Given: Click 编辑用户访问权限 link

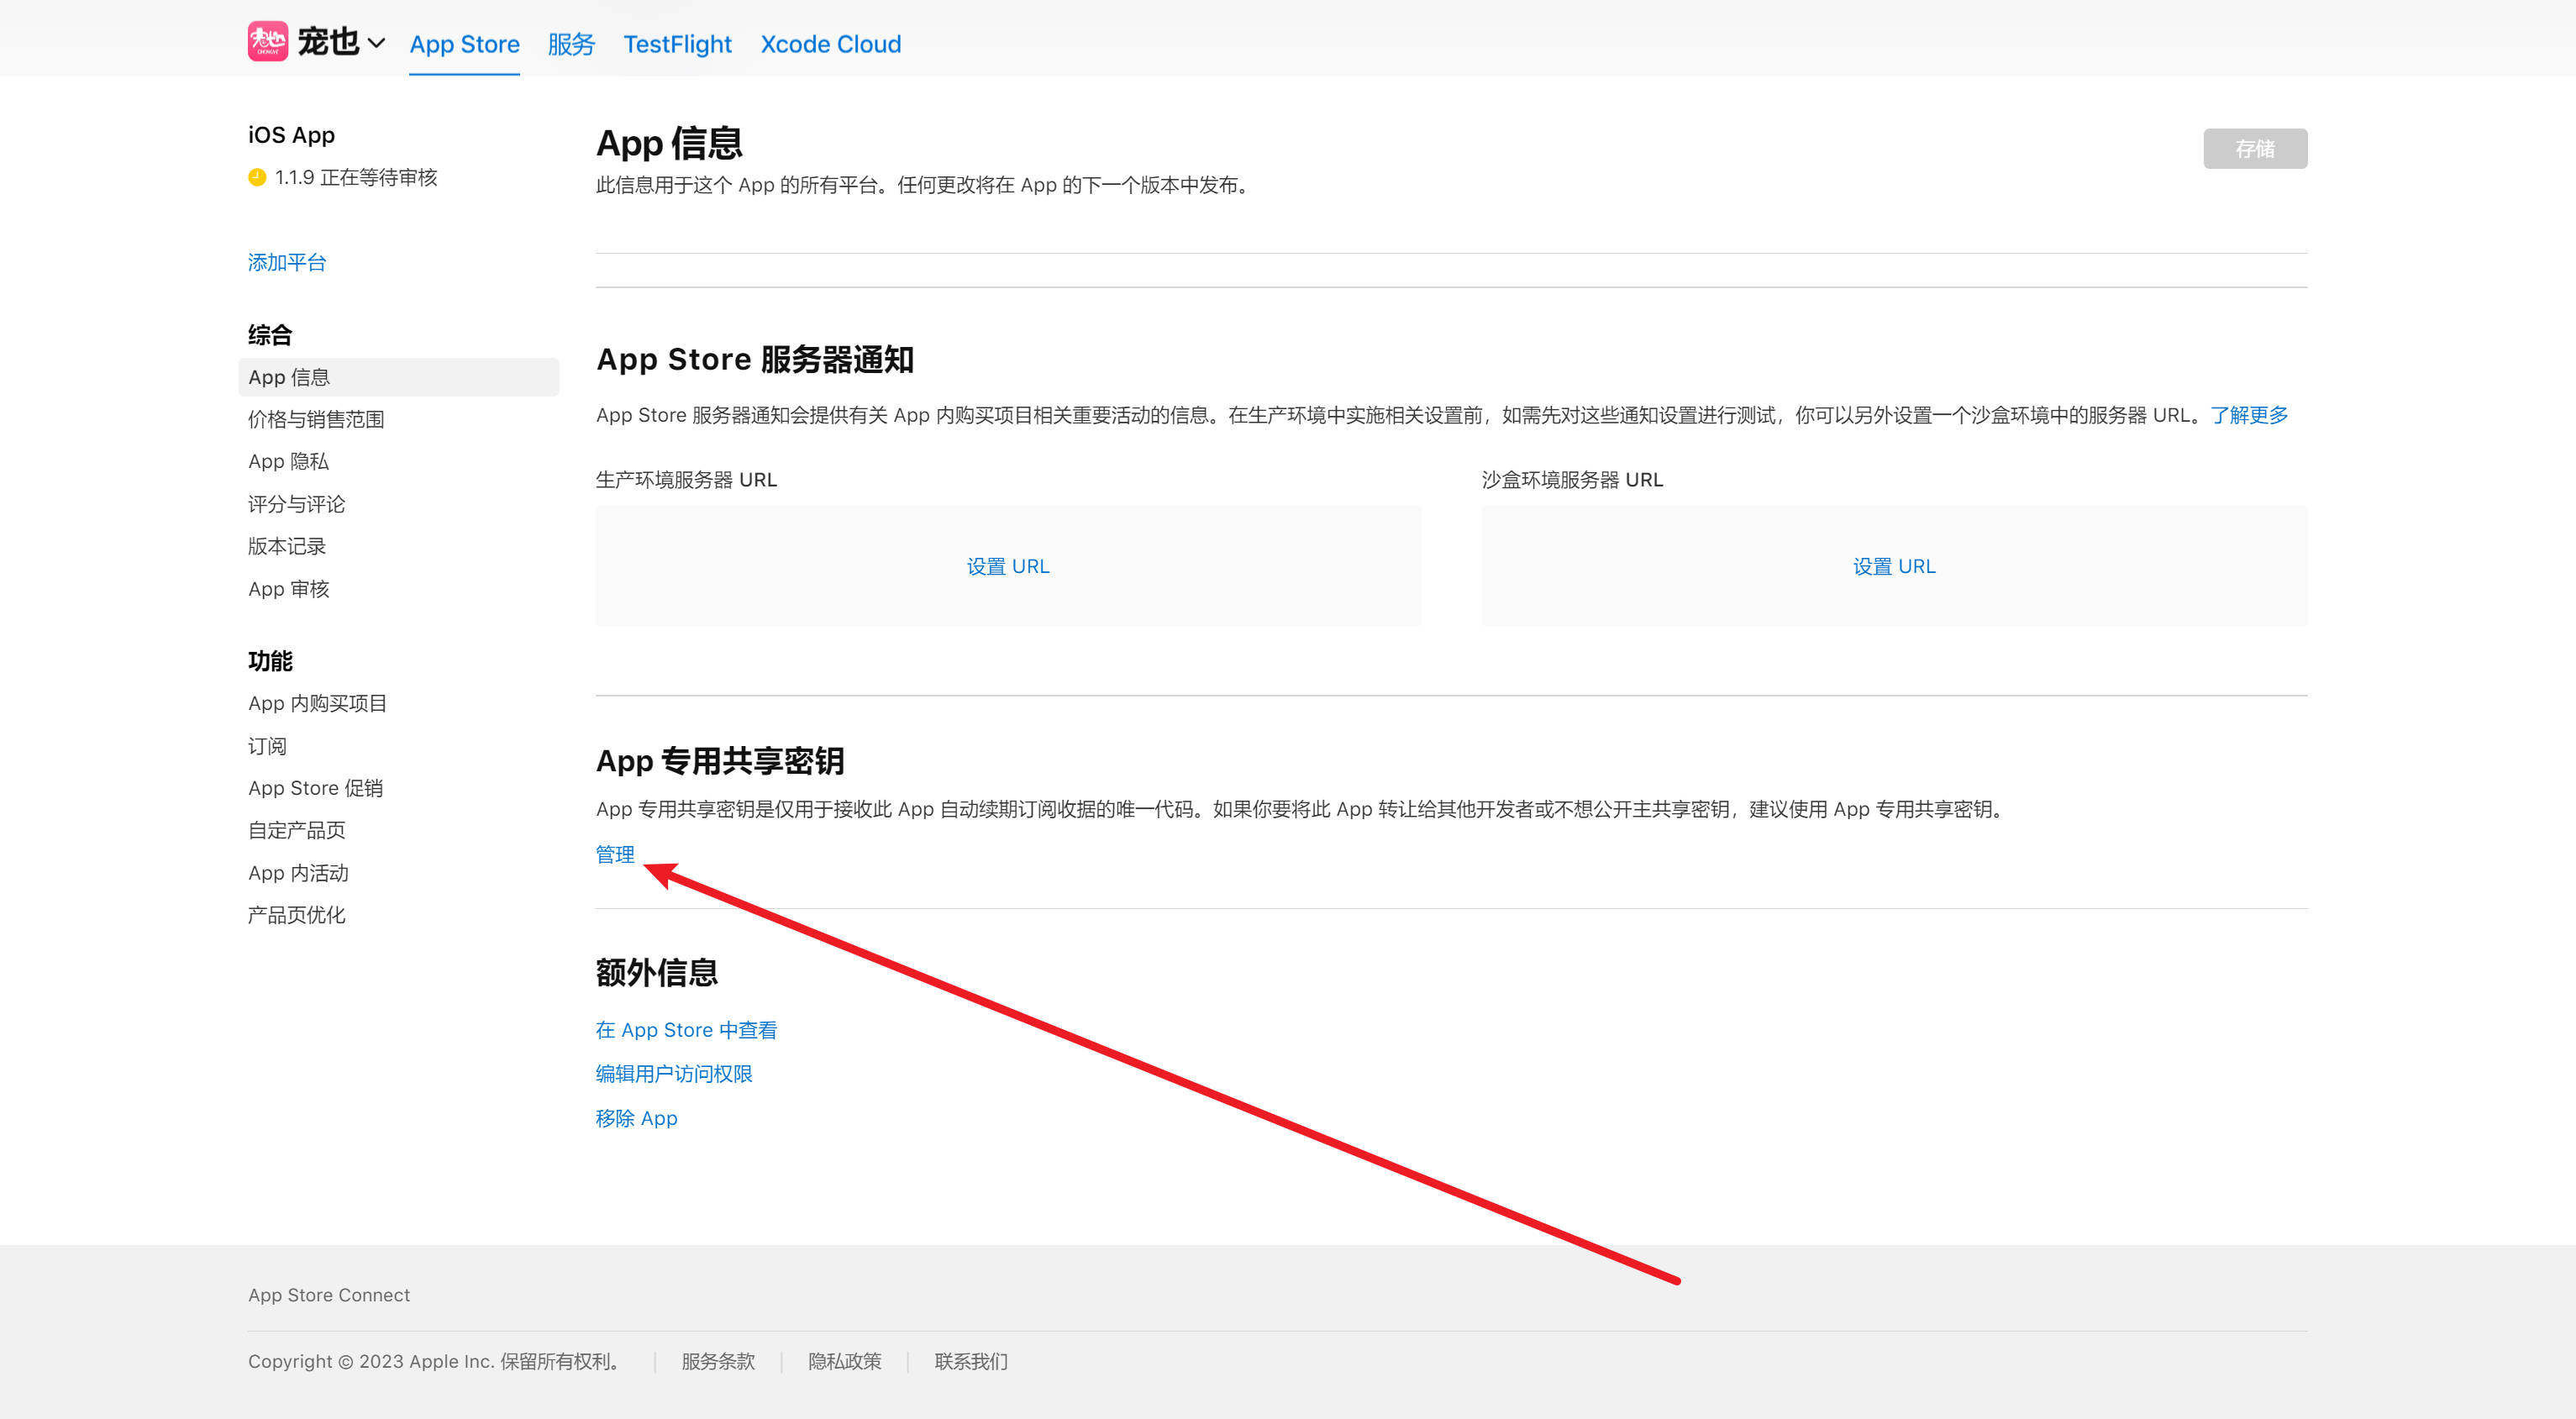Looking at the screenshot, I should [x=674, y=1075].
